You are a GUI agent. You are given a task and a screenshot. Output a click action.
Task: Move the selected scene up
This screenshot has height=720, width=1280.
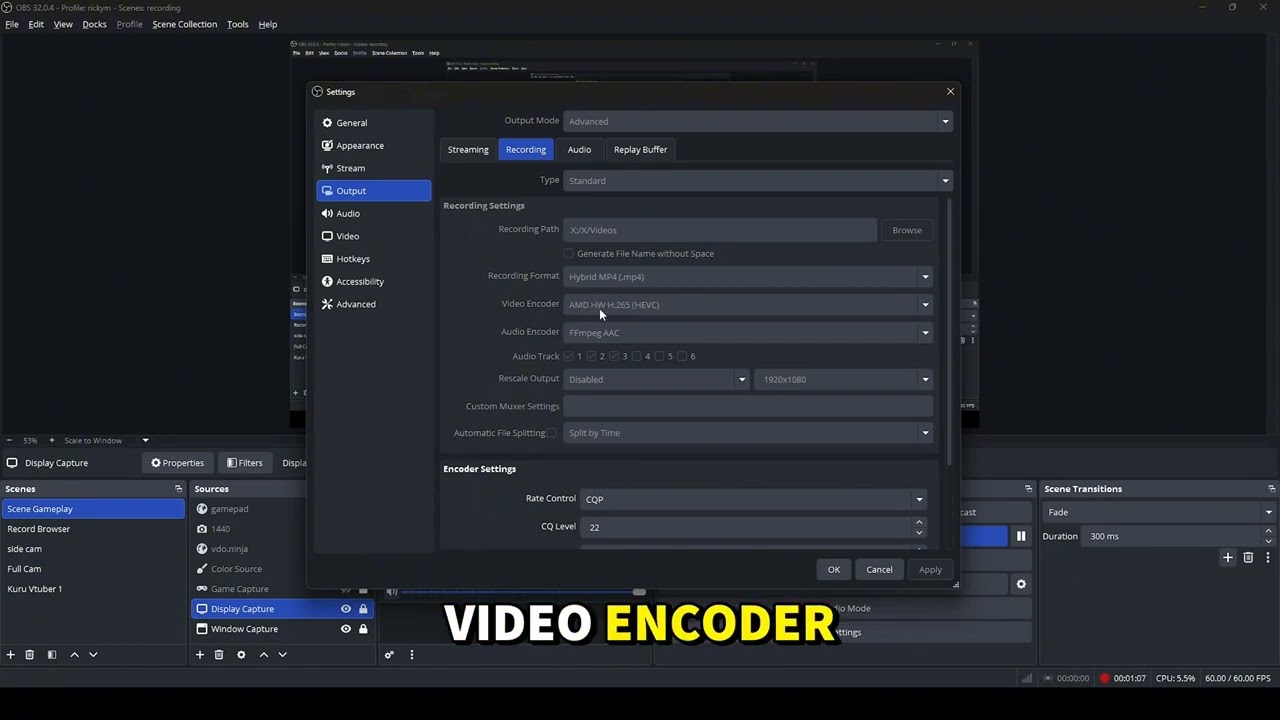(x=74, y=655)
